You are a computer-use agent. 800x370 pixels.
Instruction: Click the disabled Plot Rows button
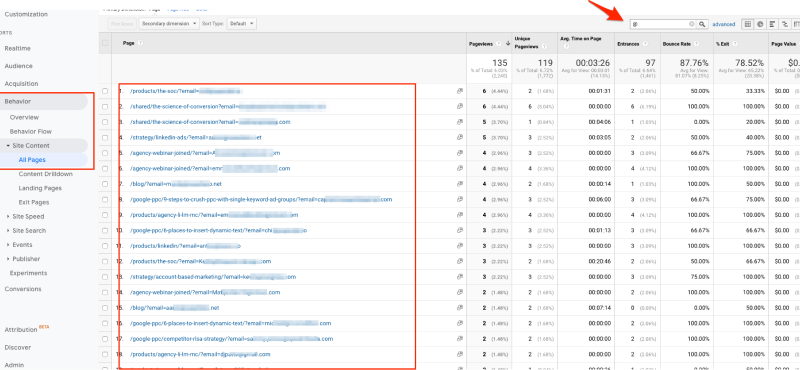(x=122, y=23)
